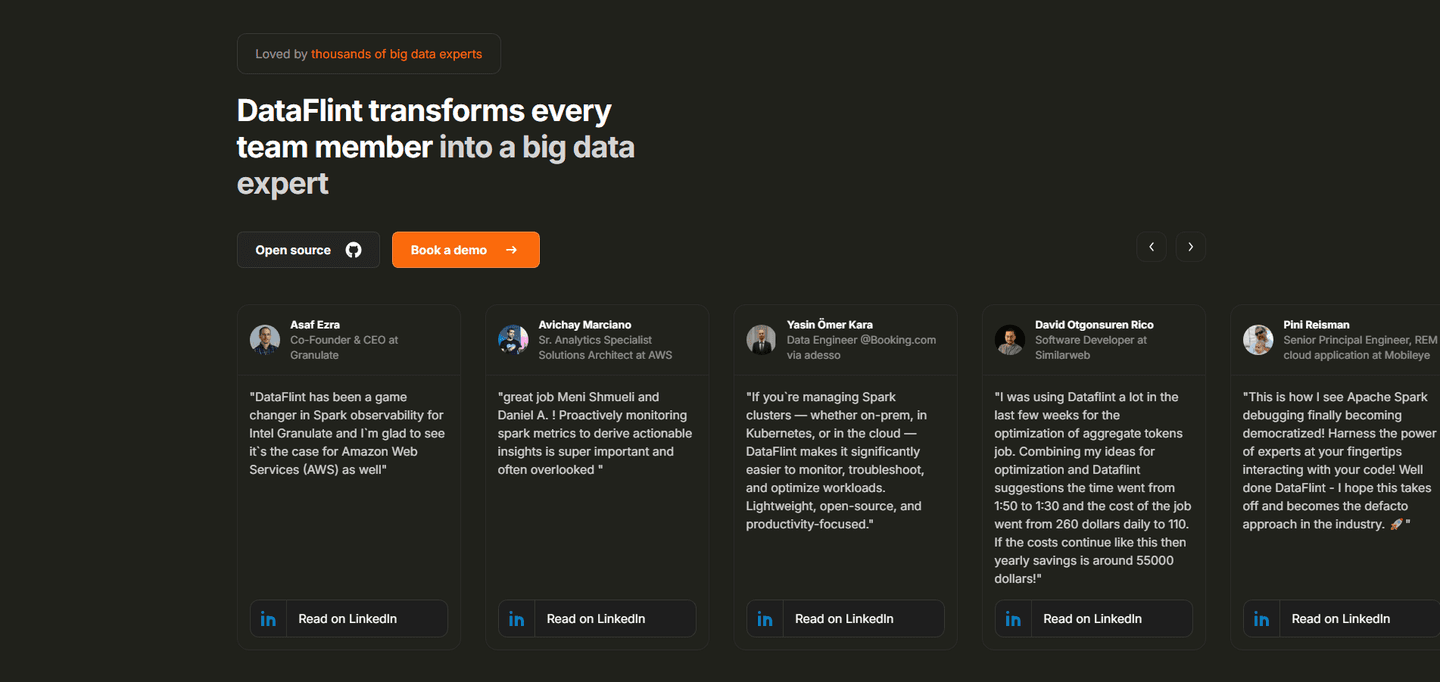Viewport: 1440px width, 682px height.
Task: Advance testimonials with the right chevron
Action: pos(1190,247)
